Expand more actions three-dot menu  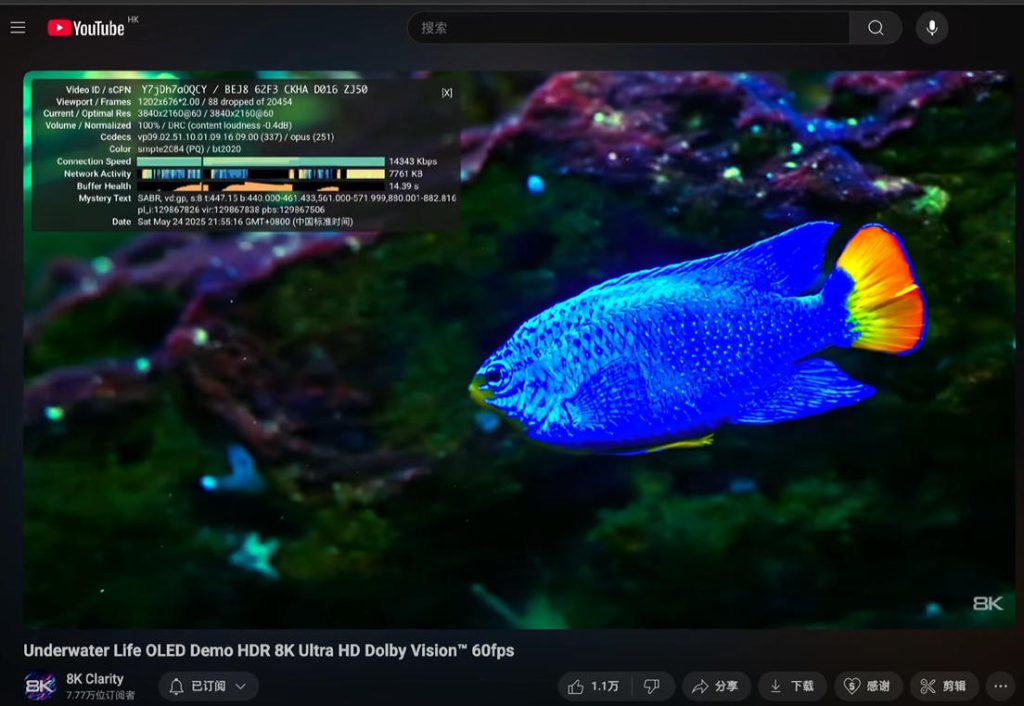pyautogui.click(x=1000, y=686)
